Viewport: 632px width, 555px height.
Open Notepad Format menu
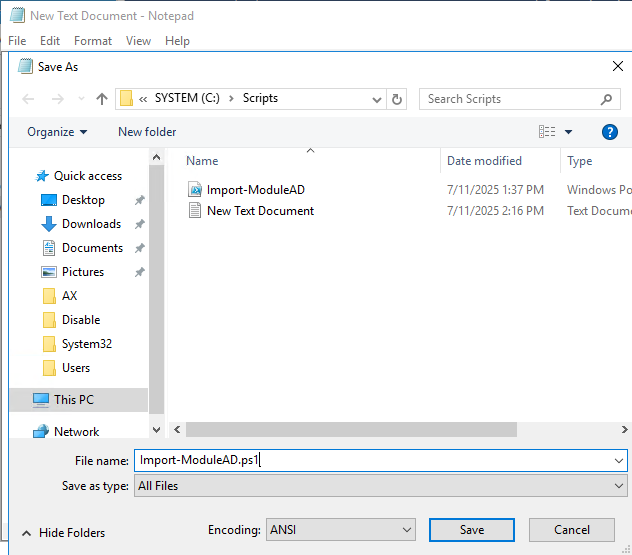[93, 41]
